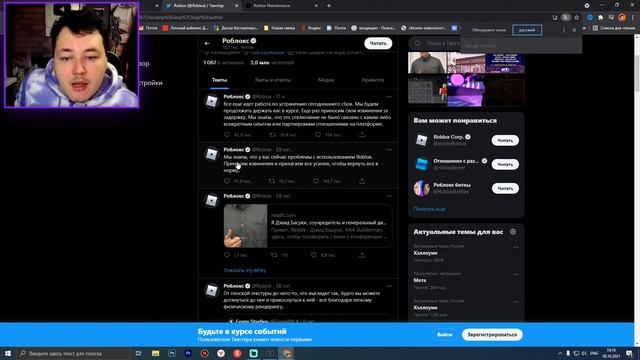Open options for the first Хэллоуин trend
Viewport: 640px width, 360px height.
click(x=516, y=247)
